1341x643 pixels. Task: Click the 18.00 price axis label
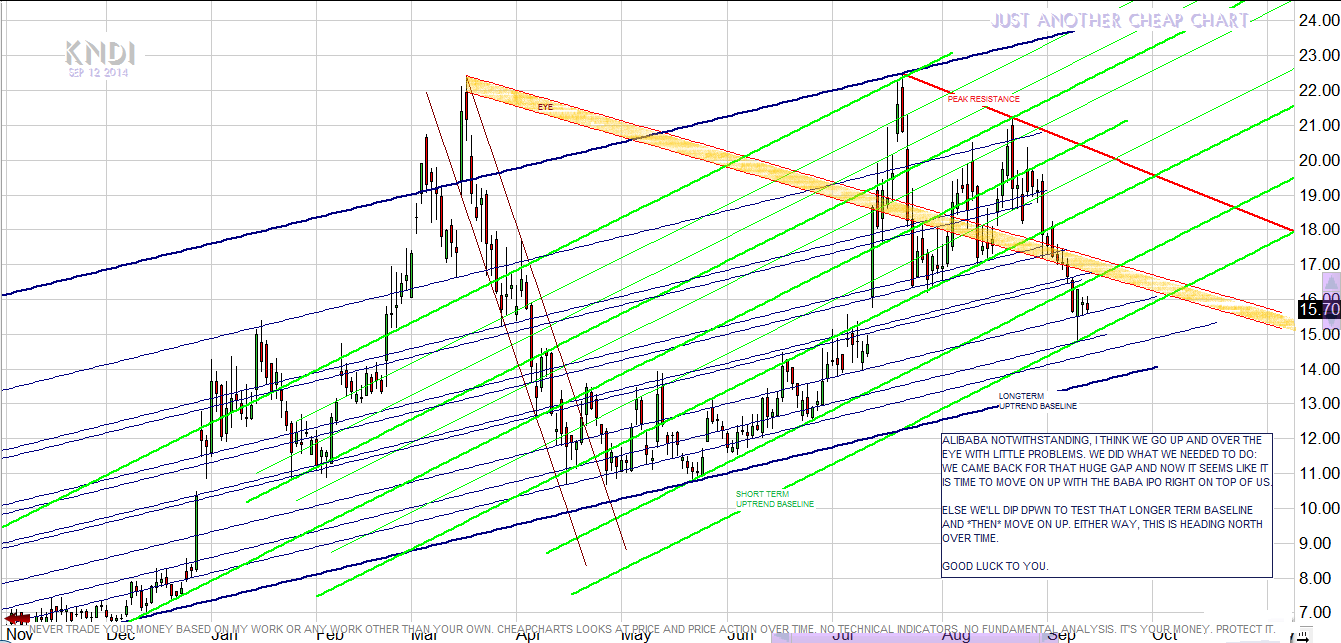[x=1317, y=229]
